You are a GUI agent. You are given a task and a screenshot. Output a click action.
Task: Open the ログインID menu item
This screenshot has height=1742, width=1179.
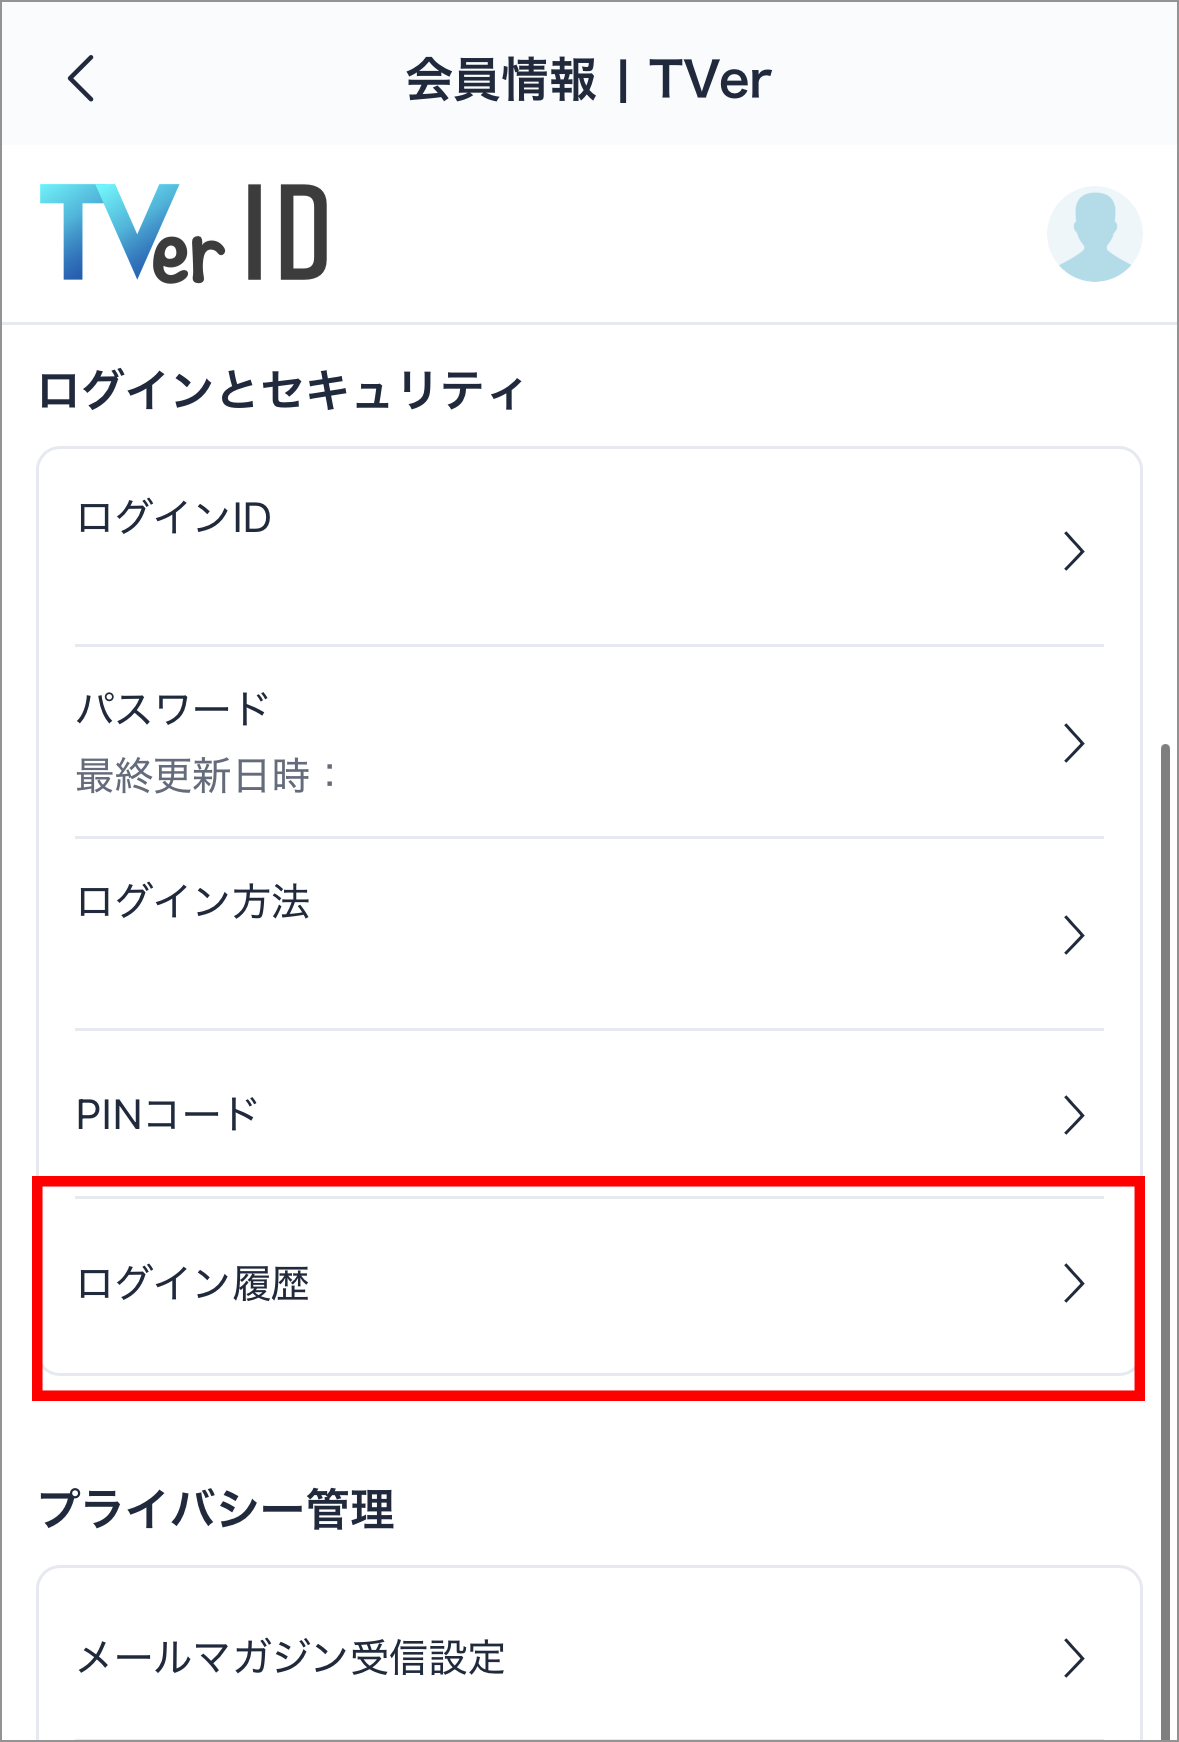[589, 551]
